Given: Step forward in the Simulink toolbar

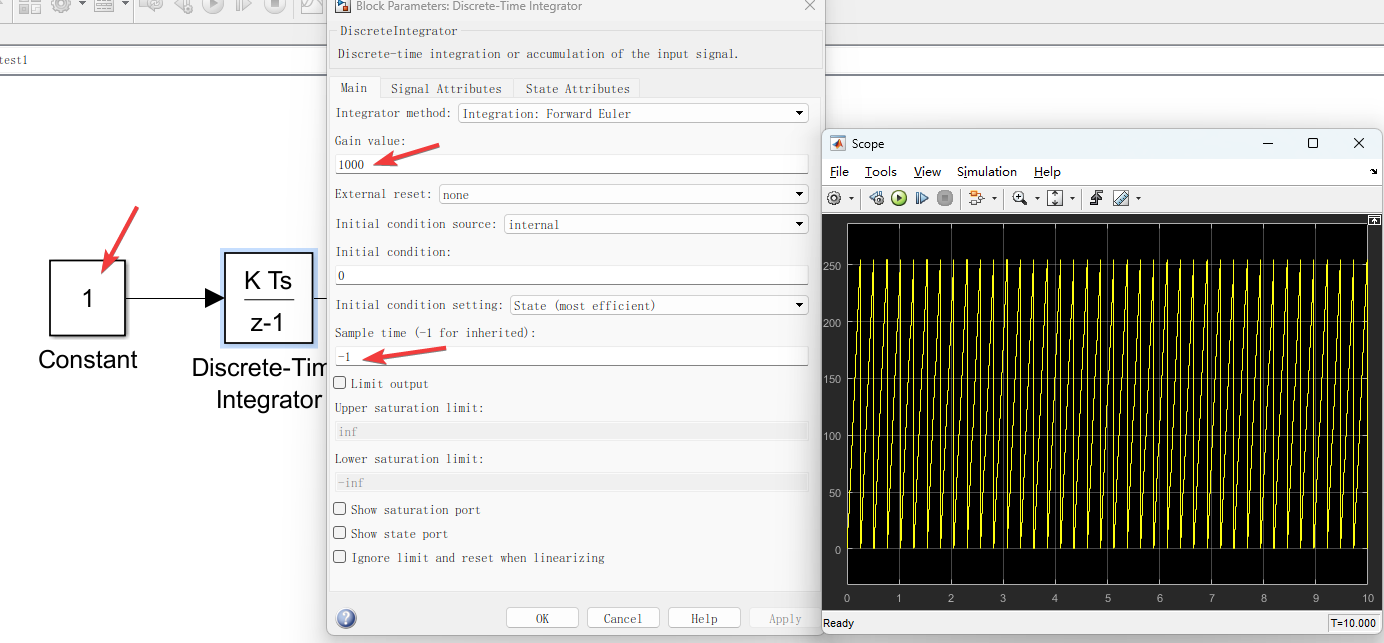Looking at the screenshot, I should click(244, 6).
